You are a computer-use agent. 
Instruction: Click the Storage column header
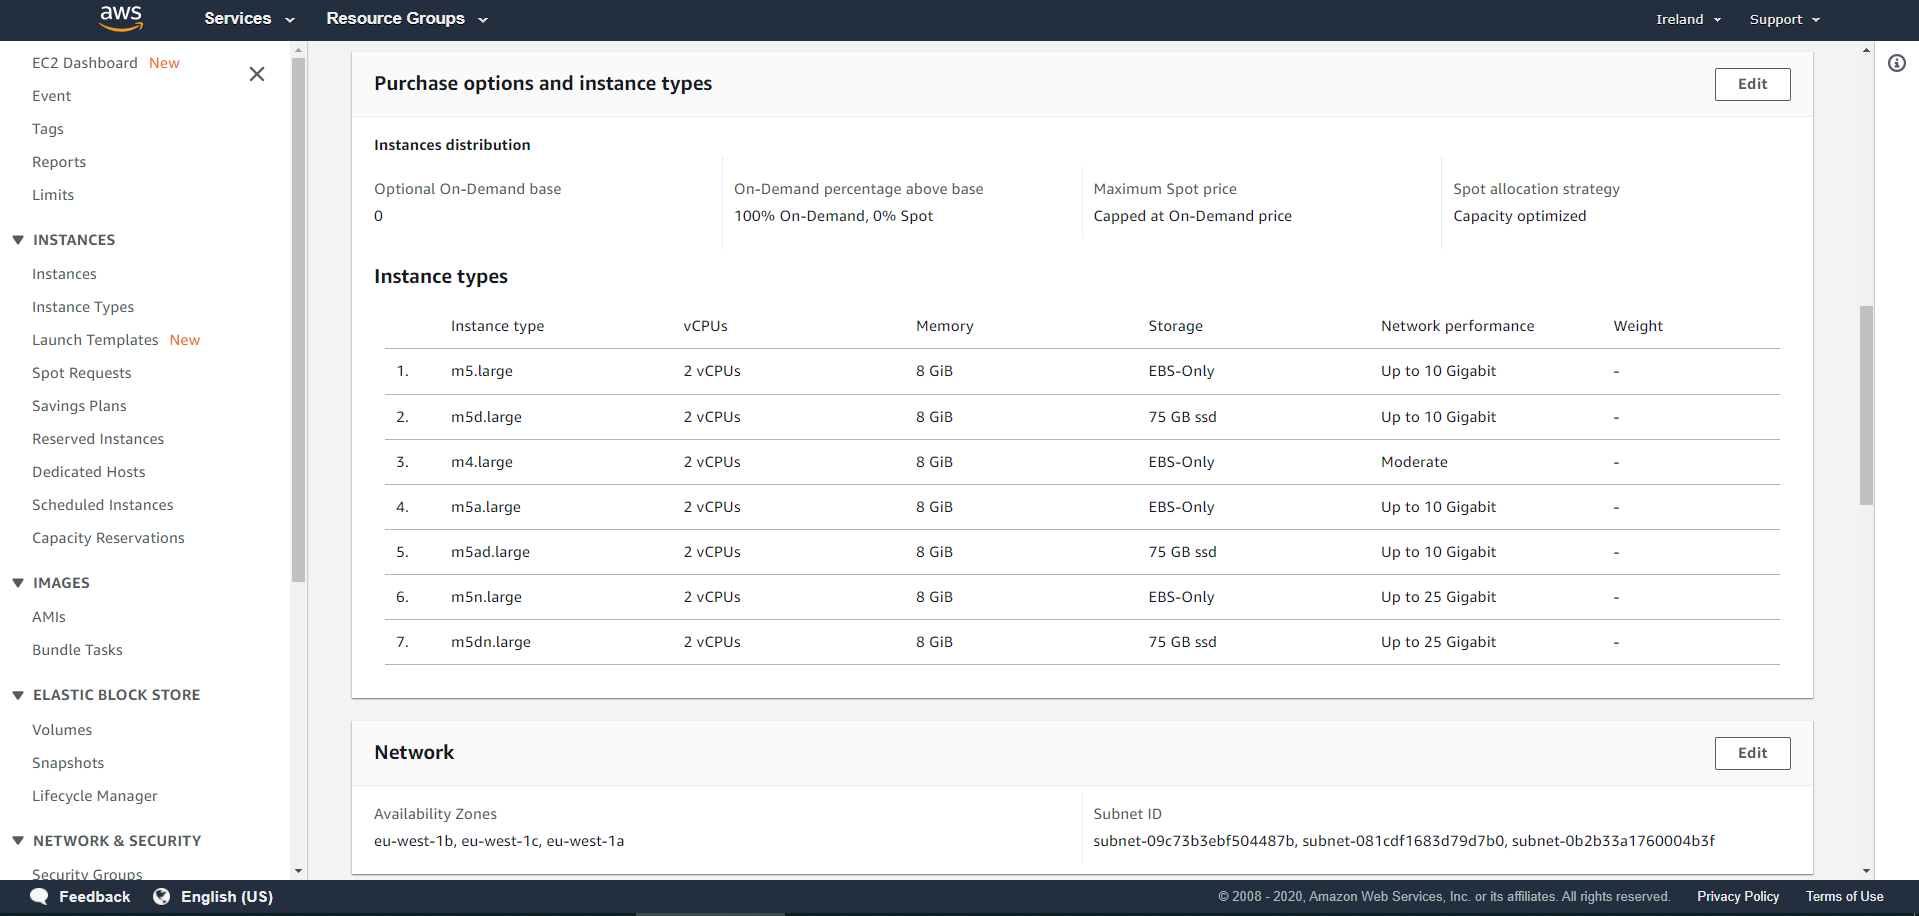(1175, 326)
